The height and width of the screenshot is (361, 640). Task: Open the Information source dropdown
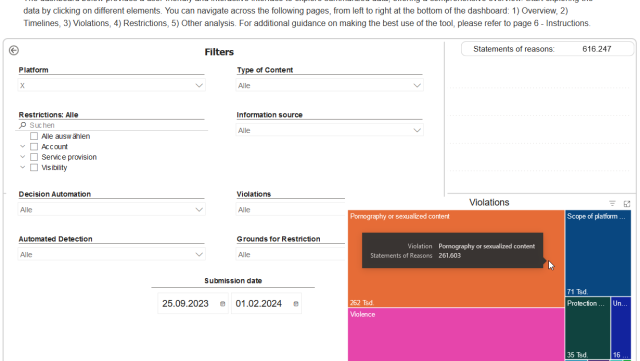(x=329, y=130)
